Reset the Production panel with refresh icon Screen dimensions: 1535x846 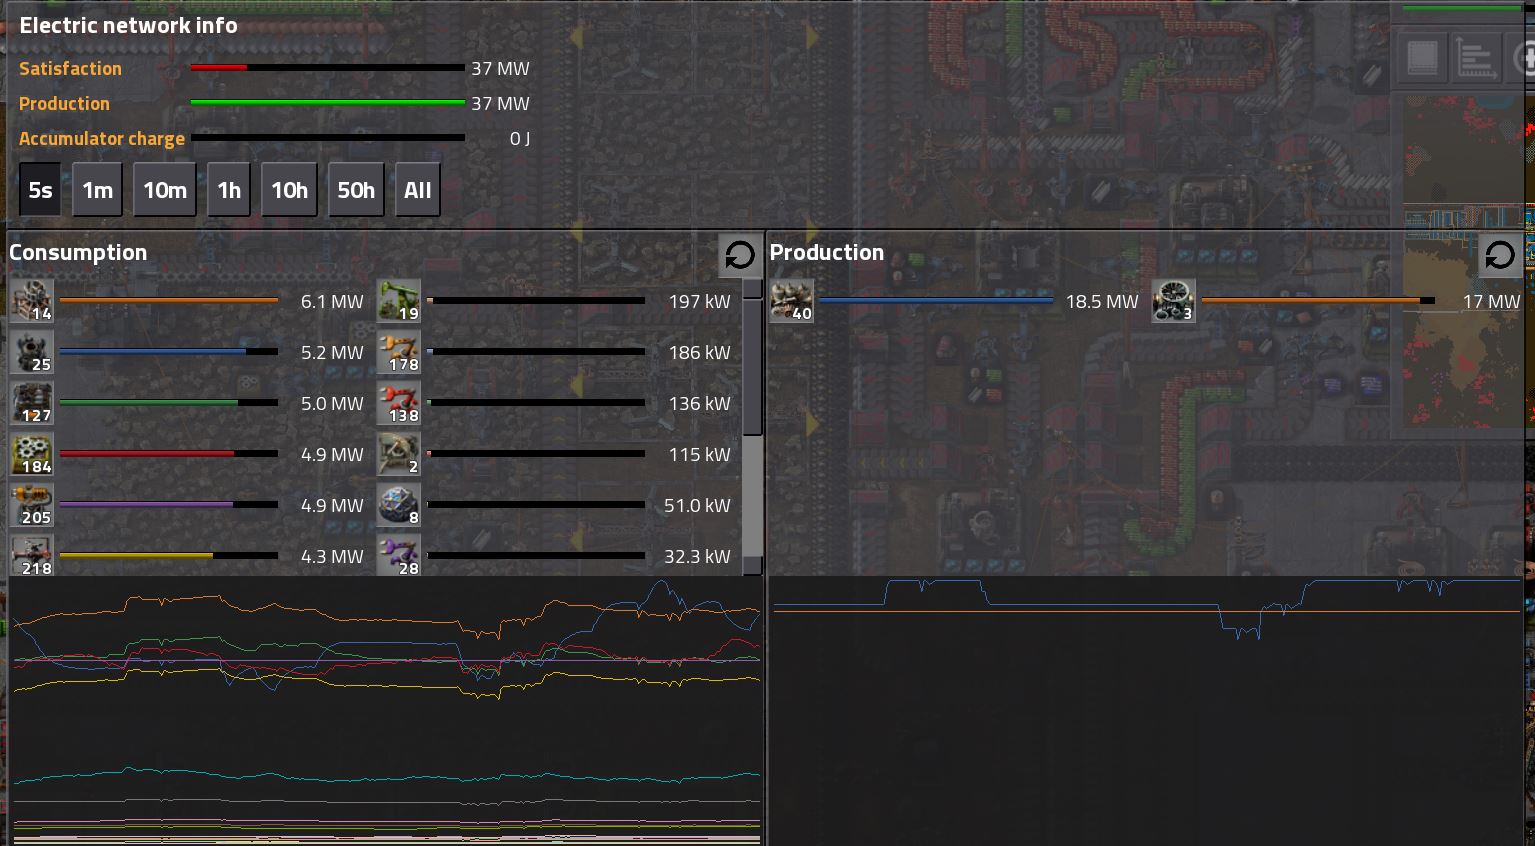(x=1500, y=256)
